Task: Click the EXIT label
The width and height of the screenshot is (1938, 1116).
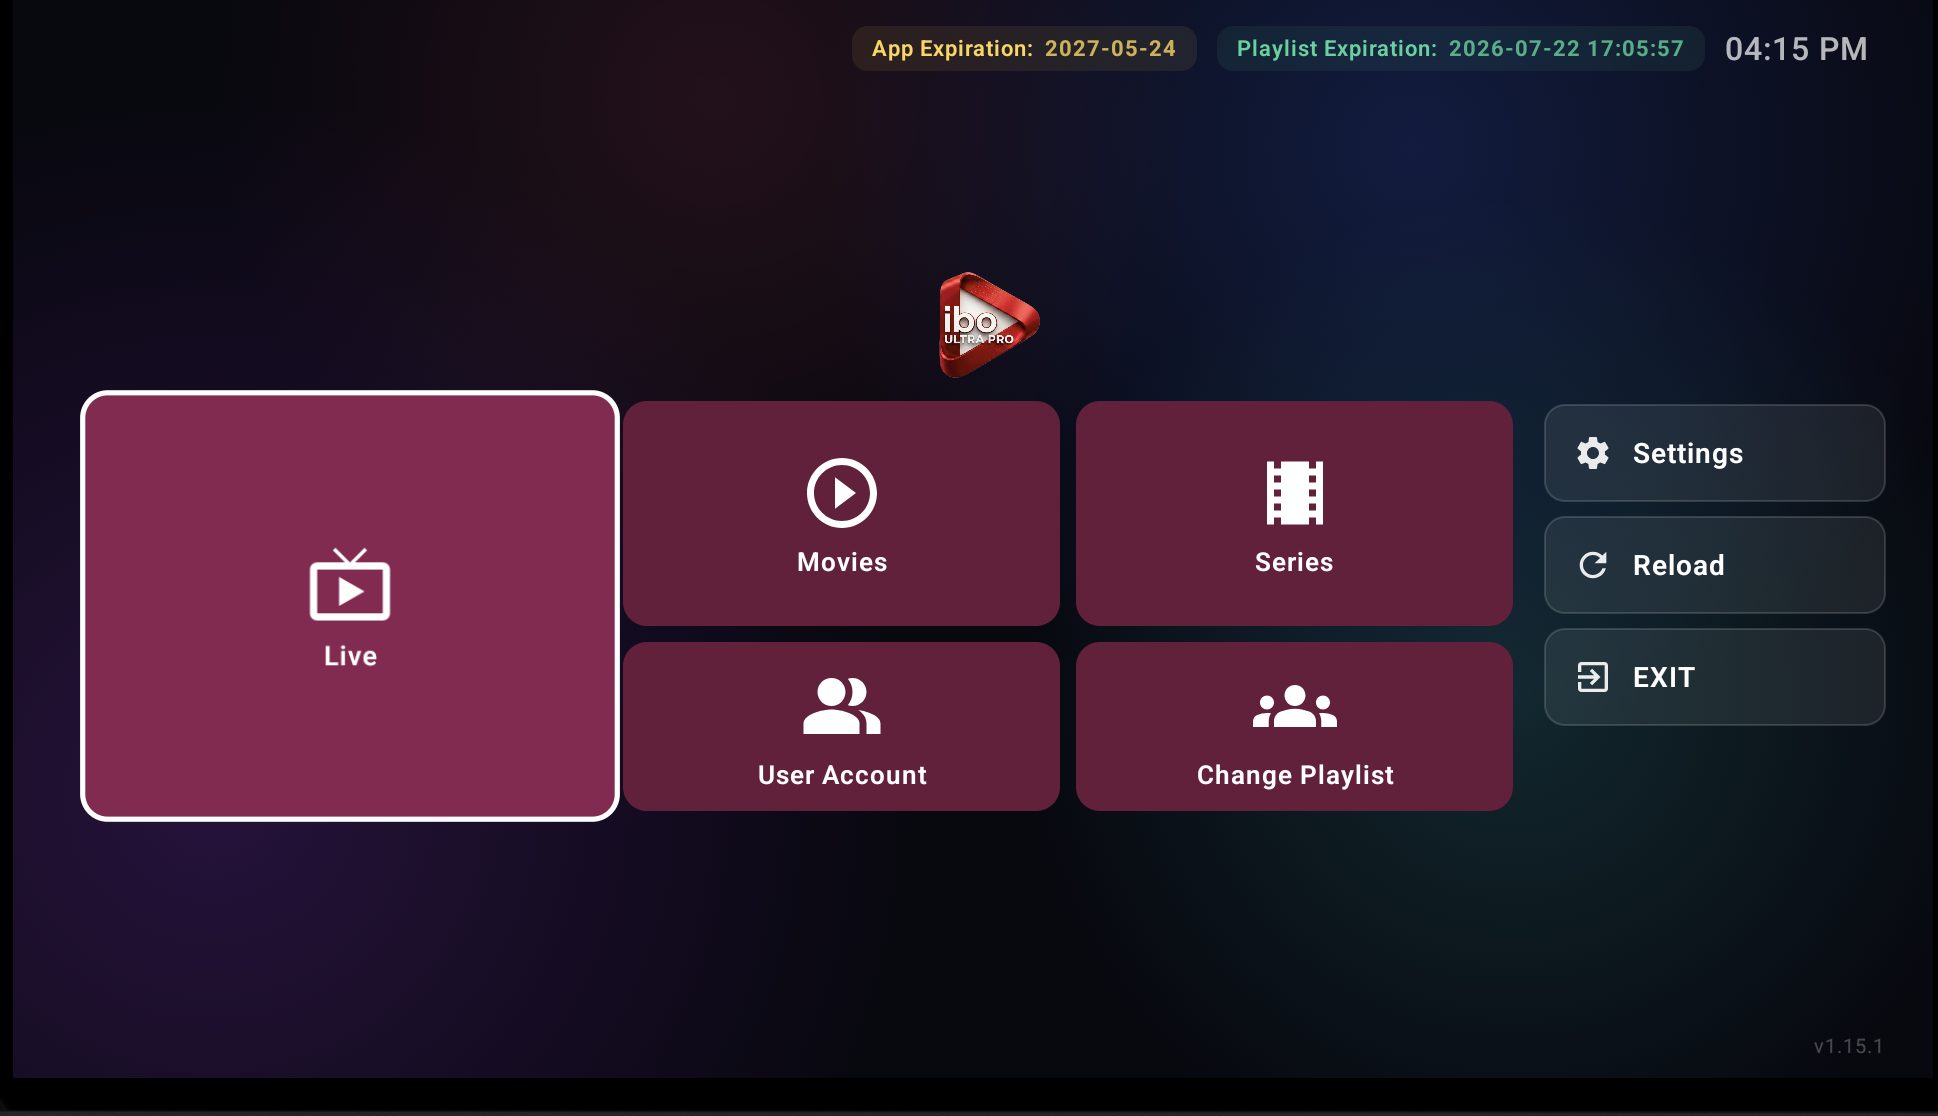Action: (1664, 677)
